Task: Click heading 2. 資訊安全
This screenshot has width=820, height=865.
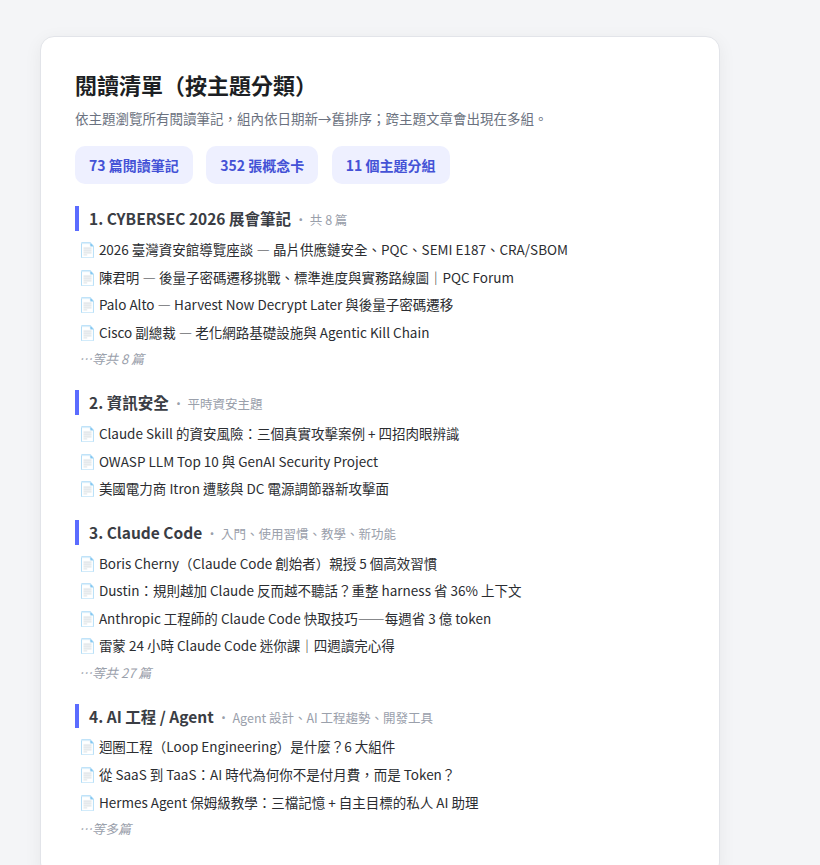Action: click(129, 403)
